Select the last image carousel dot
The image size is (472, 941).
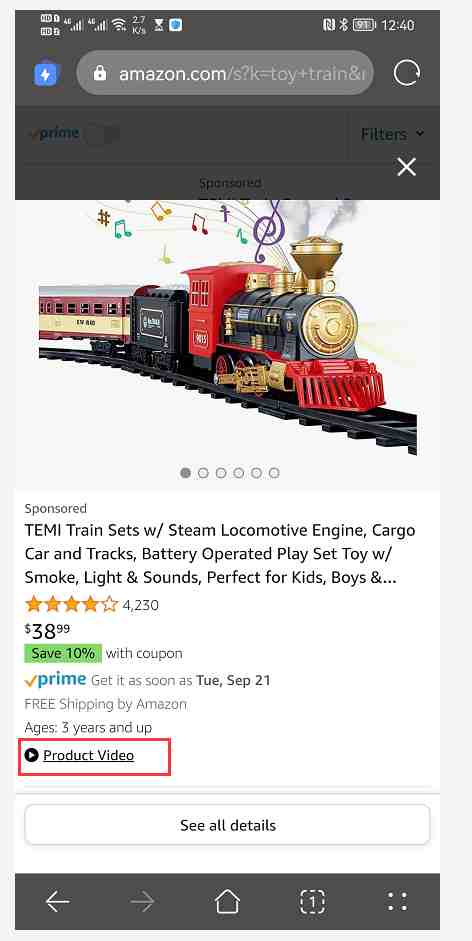pyautogui.click(x=274, y=473)
